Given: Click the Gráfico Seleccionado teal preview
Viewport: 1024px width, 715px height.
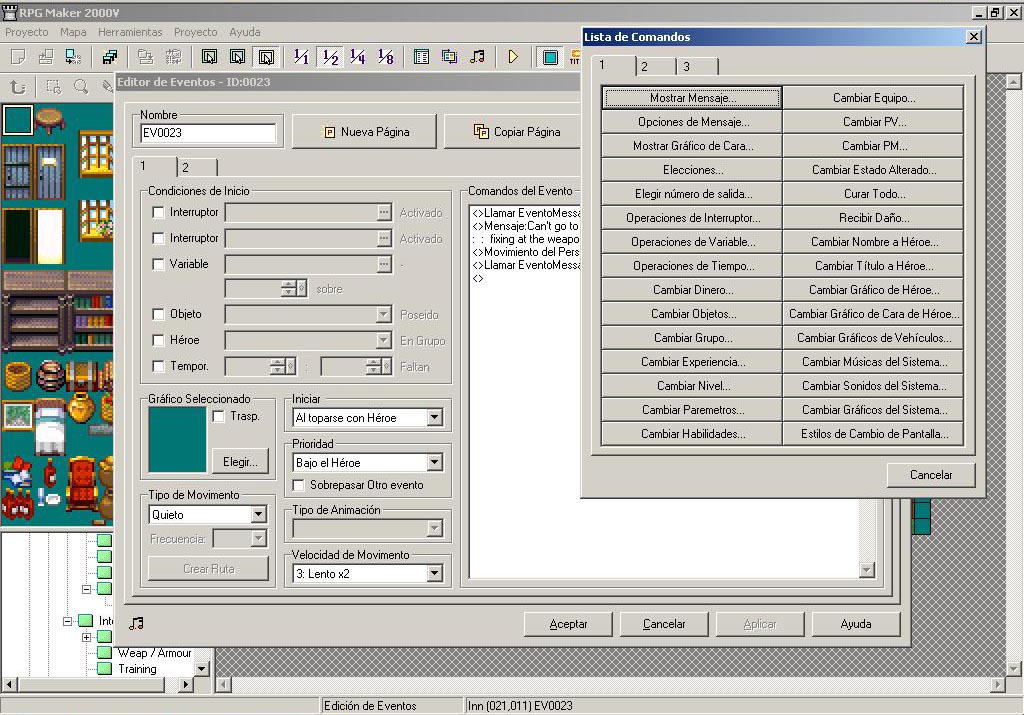Looking at the screenshot, I should 177,439.
